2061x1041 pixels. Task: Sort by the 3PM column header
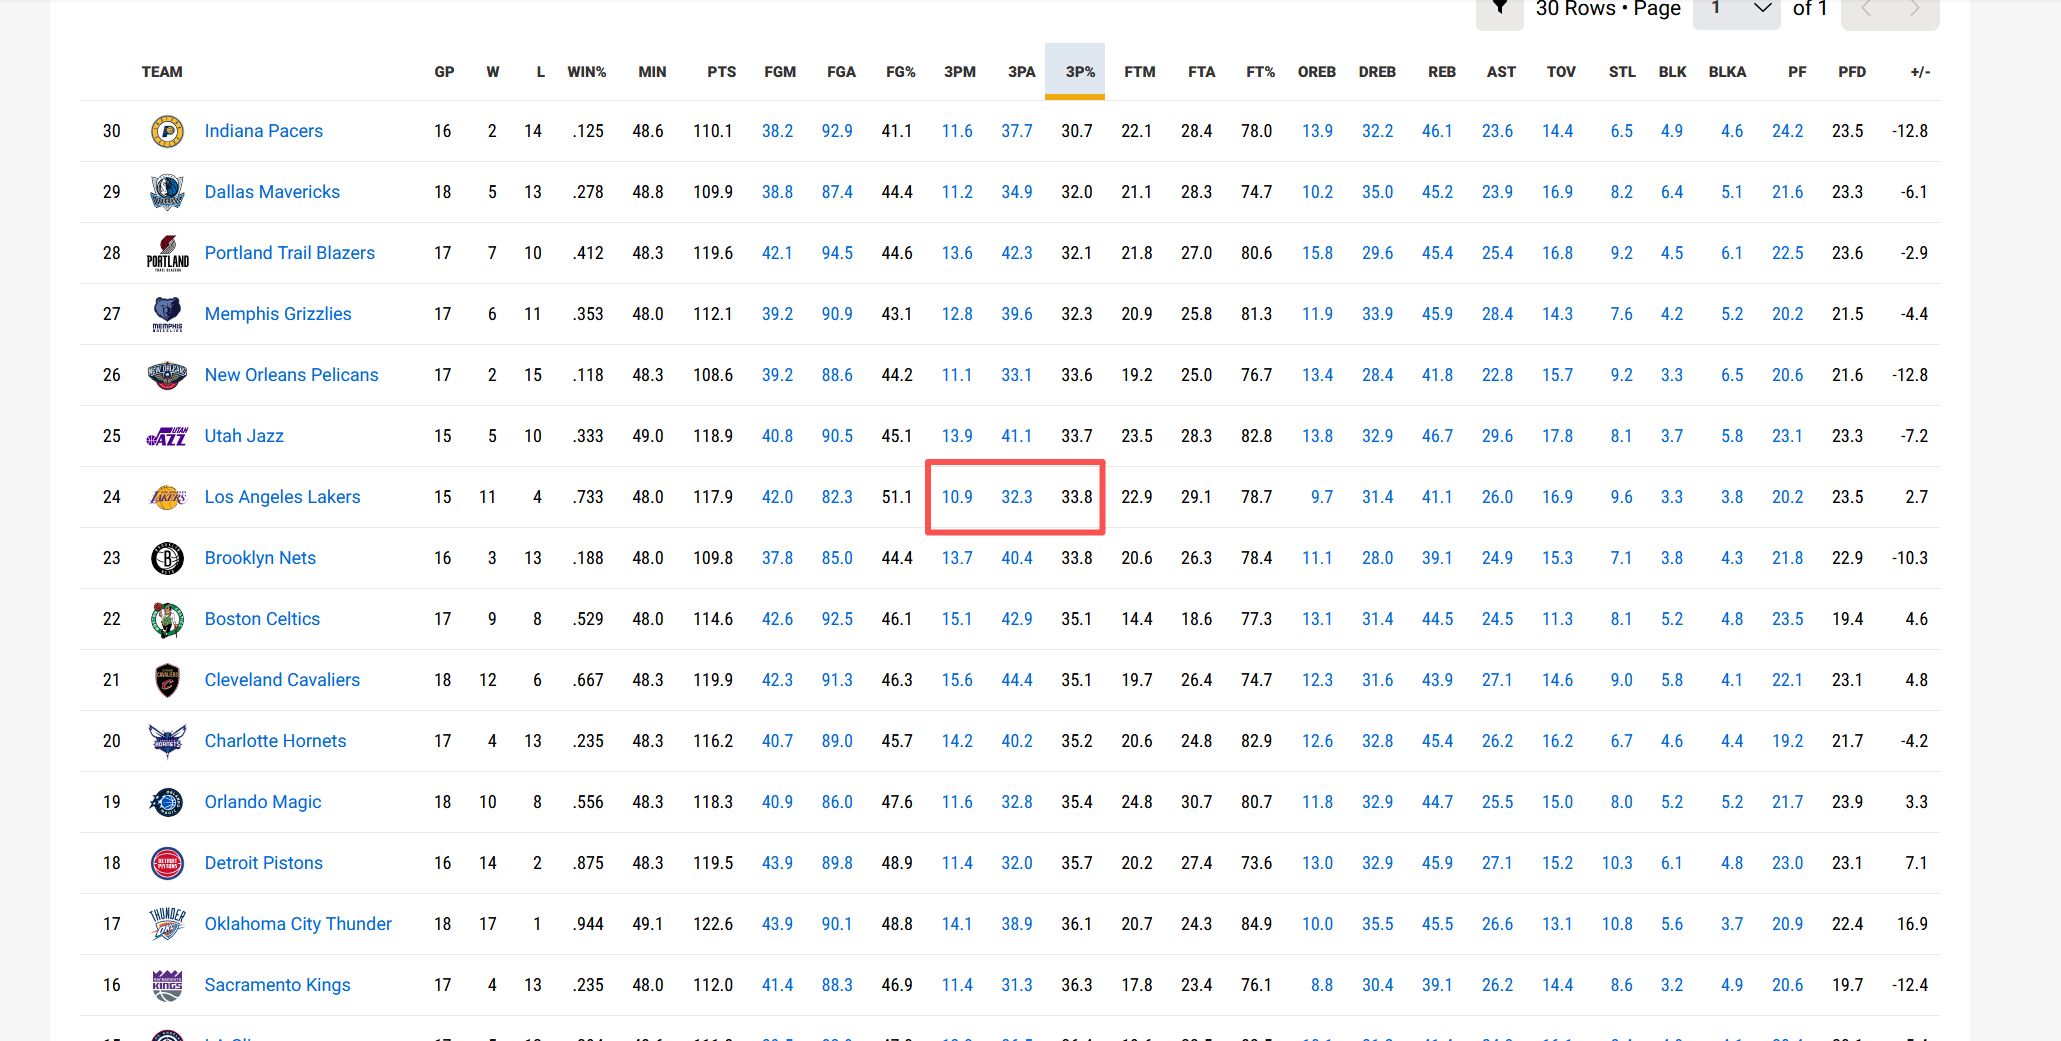click(x=960, y=72)
